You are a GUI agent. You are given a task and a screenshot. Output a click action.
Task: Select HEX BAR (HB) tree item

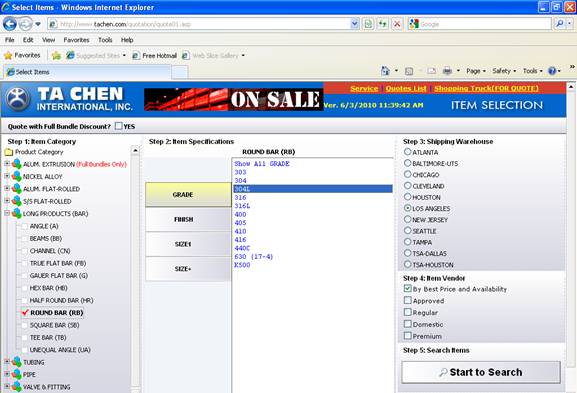click(49, 288)
